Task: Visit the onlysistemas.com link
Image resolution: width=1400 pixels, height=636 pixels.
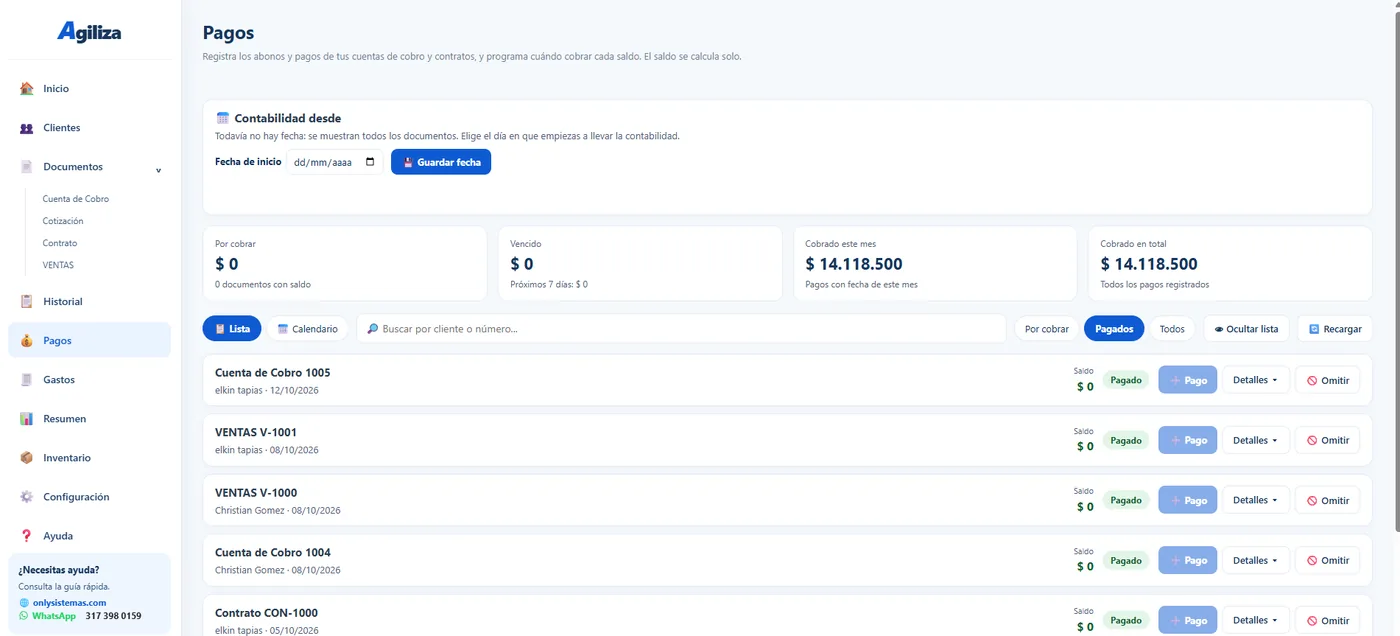Action: tap(69, 603)
